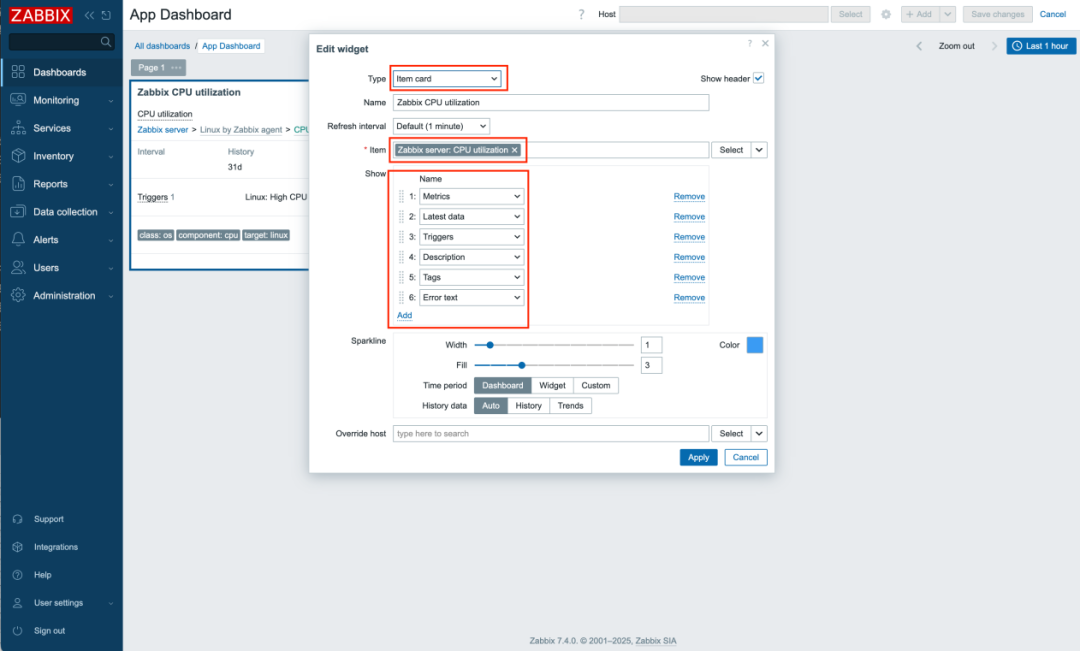Viewport: 1080px width, 651px height.
Task: Select Auto history data
Action: (x=490, y=406)
